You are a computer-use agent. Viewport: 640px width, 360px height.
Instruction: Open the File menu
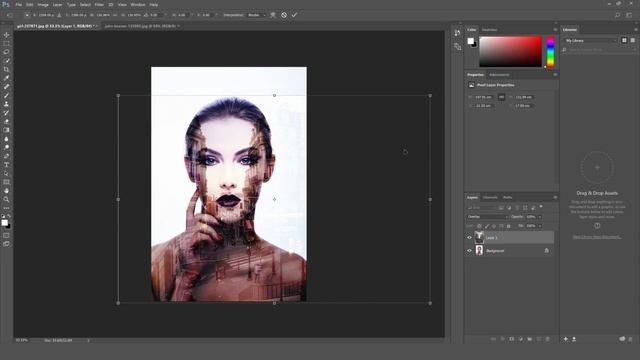pyautogui.click(x=19, y=5)
